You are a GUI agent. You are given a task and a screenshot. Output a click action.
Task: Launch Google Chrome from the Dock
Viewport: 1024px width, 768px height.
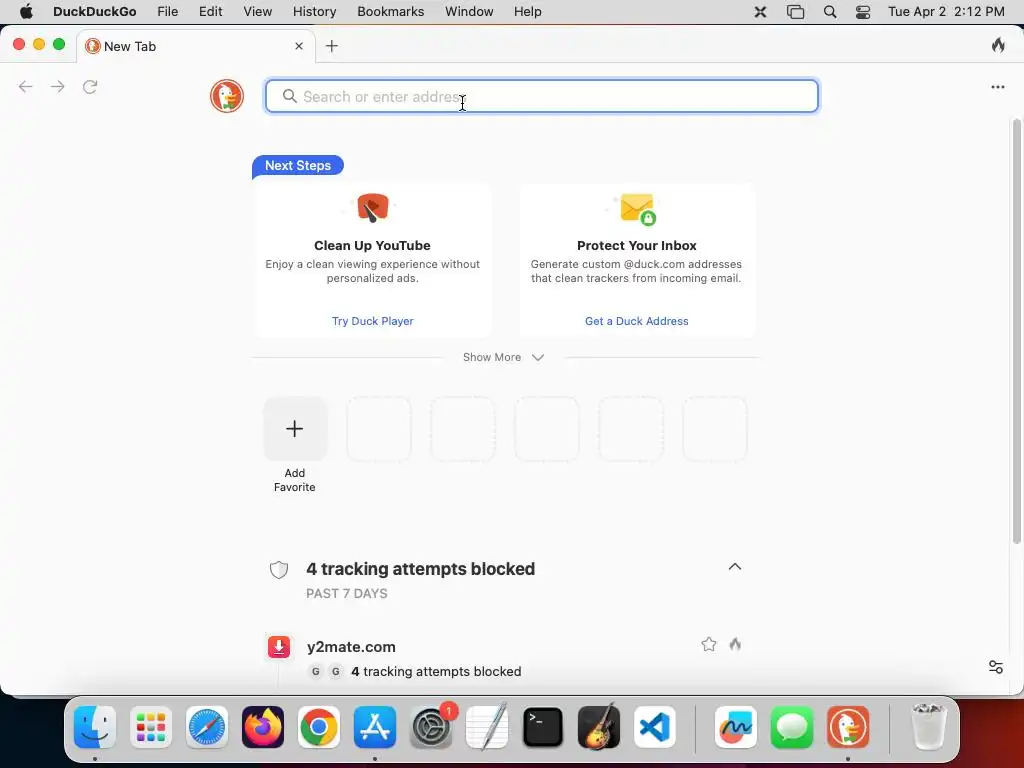(x=319, y=727)
